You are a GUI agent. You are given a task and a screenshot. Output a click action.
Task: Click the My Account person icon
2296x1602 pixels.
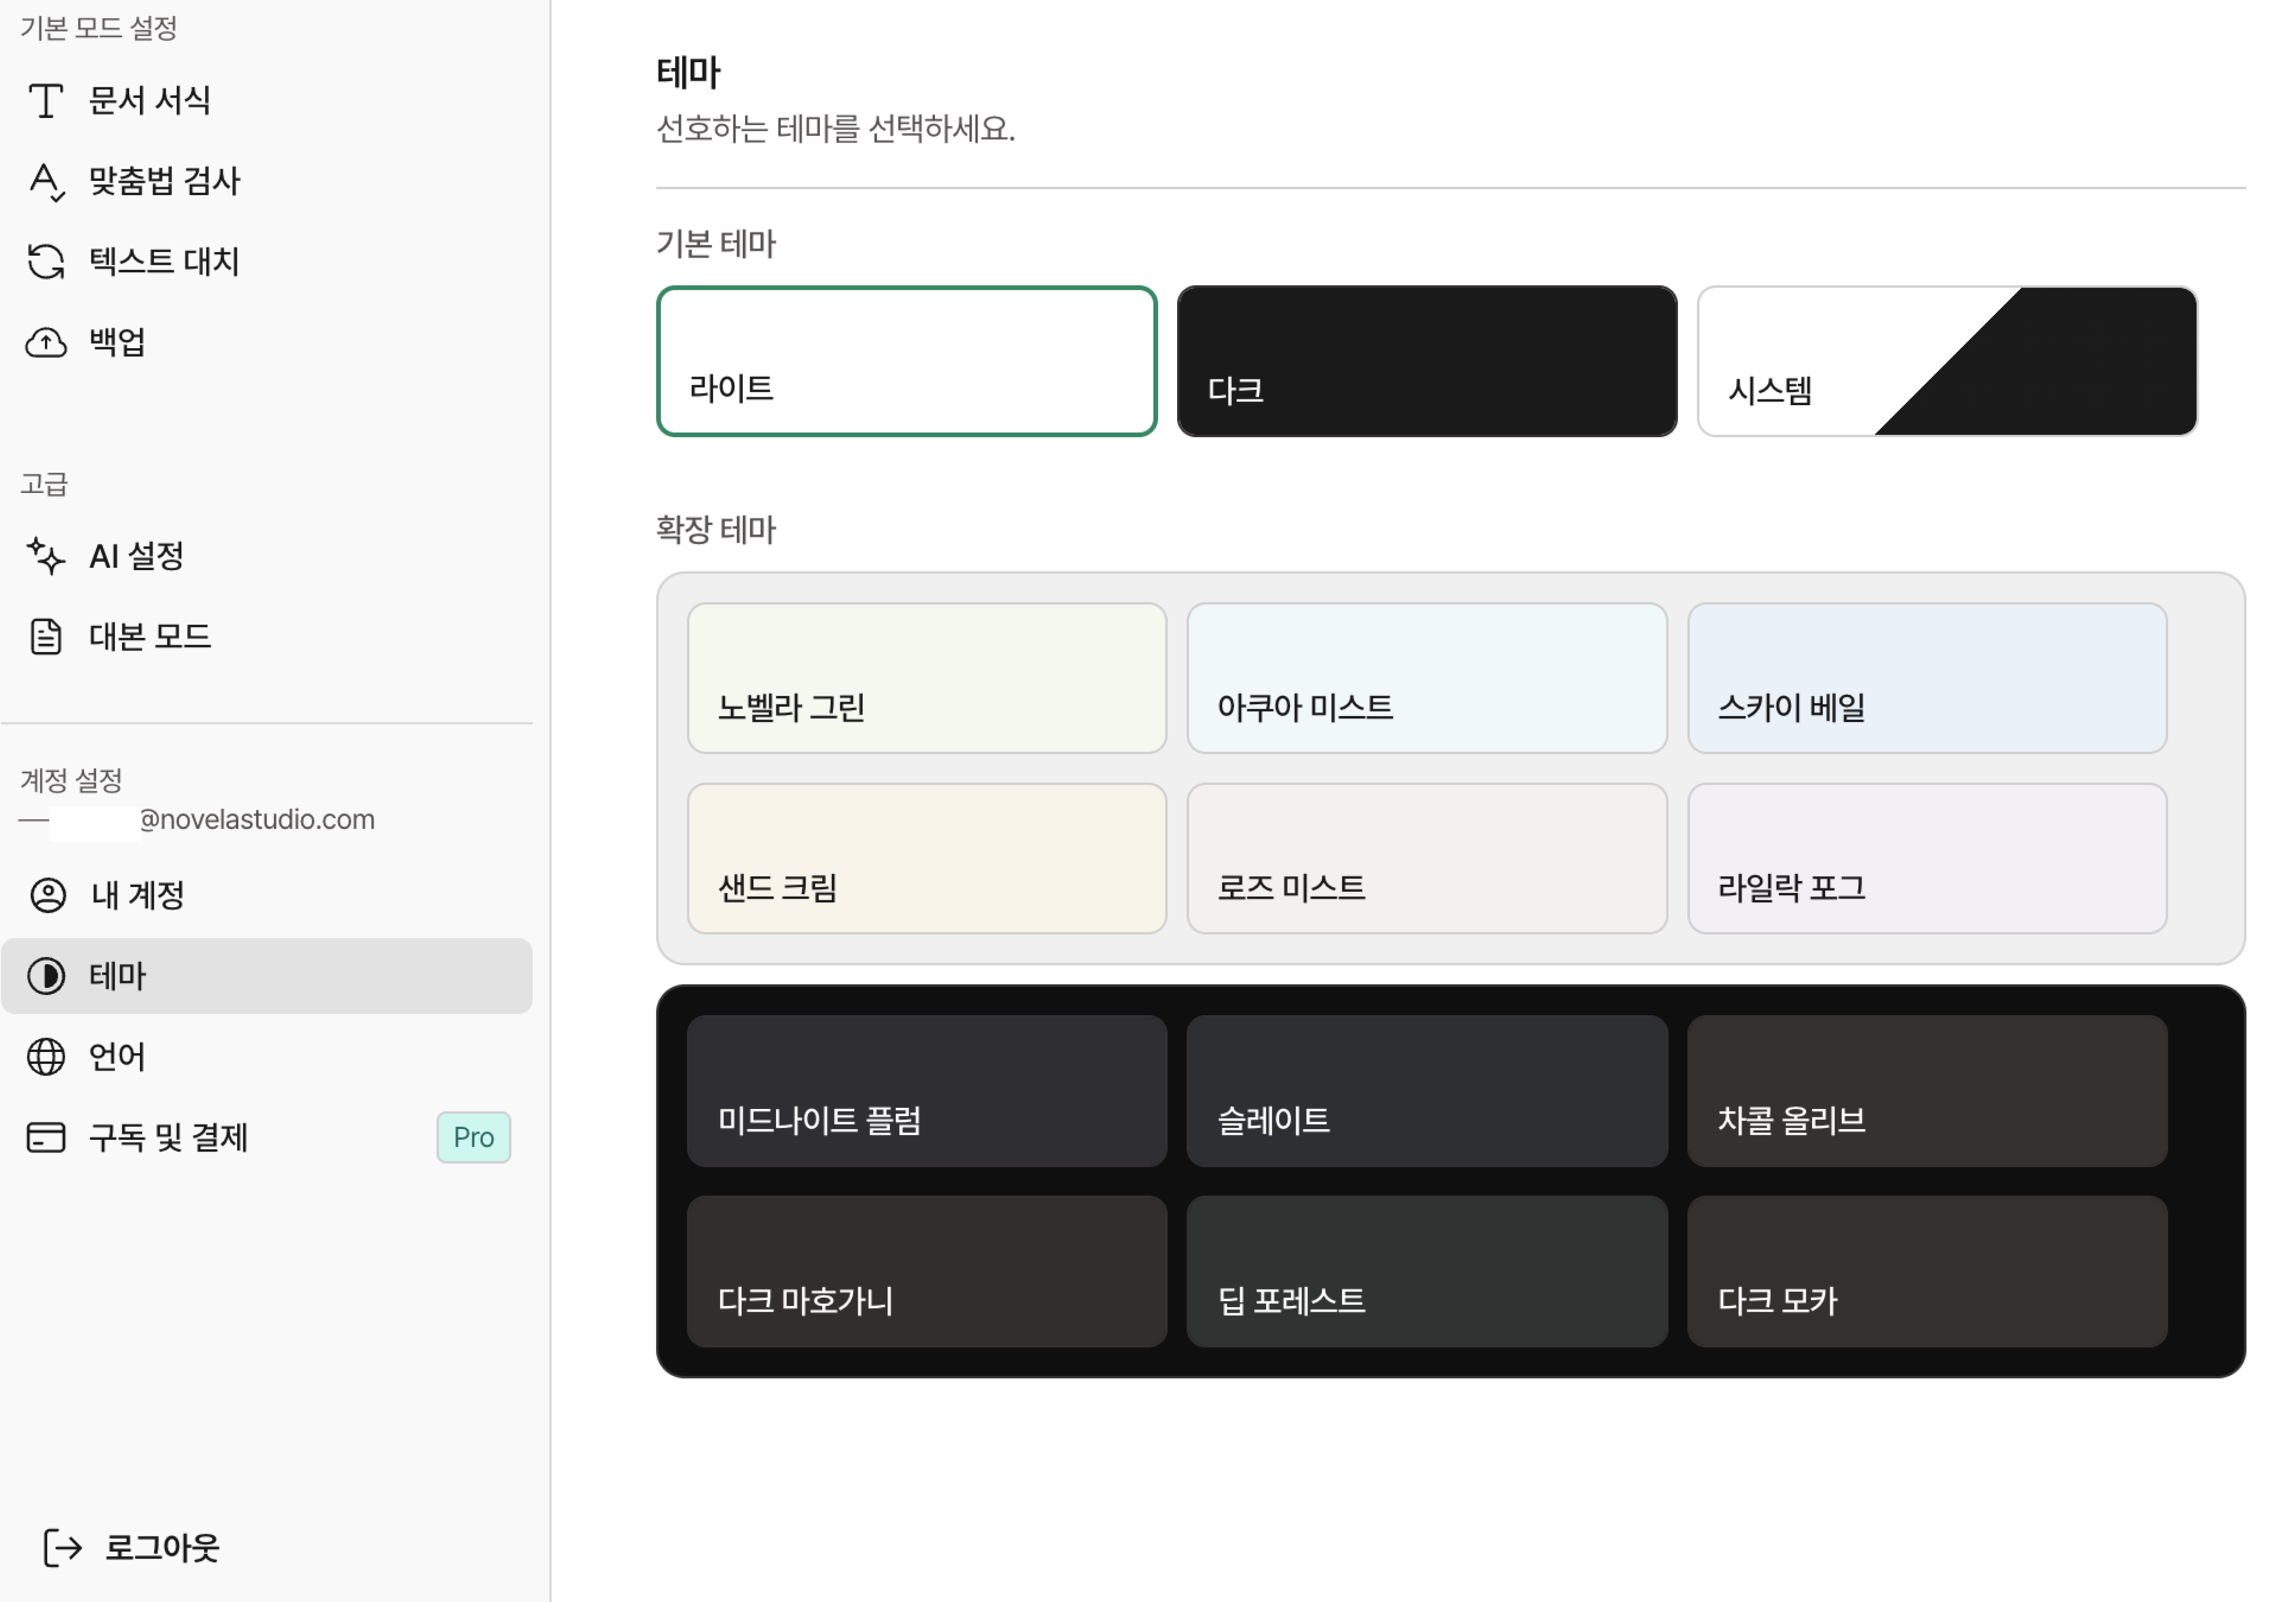tap(48, 895)
